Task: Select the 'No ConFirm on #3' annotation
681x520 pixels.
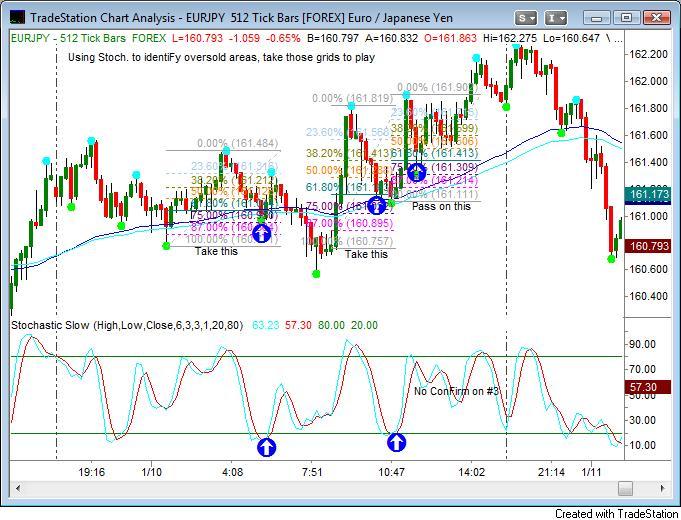Action: coord(456,391)
